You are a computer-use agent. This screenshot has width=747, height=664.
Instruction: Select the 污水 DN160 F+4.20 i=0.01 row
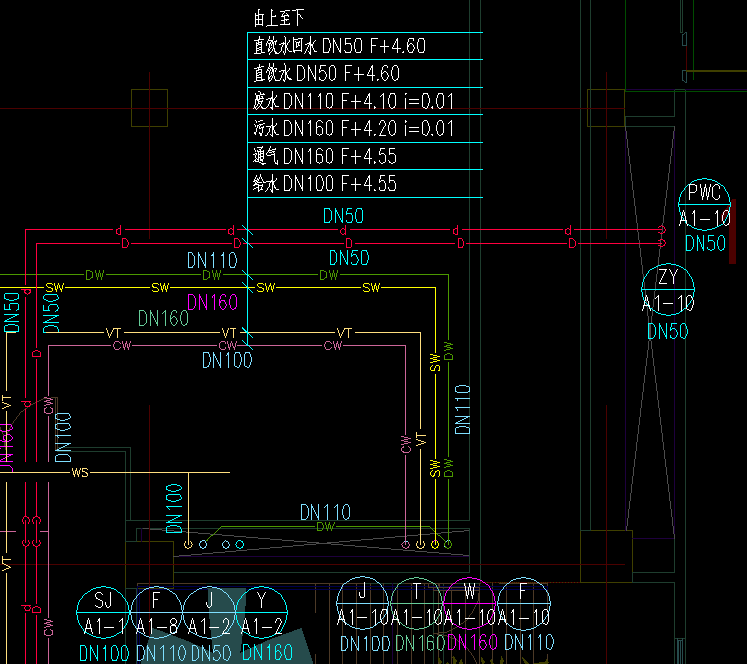[x=353, y=128]
